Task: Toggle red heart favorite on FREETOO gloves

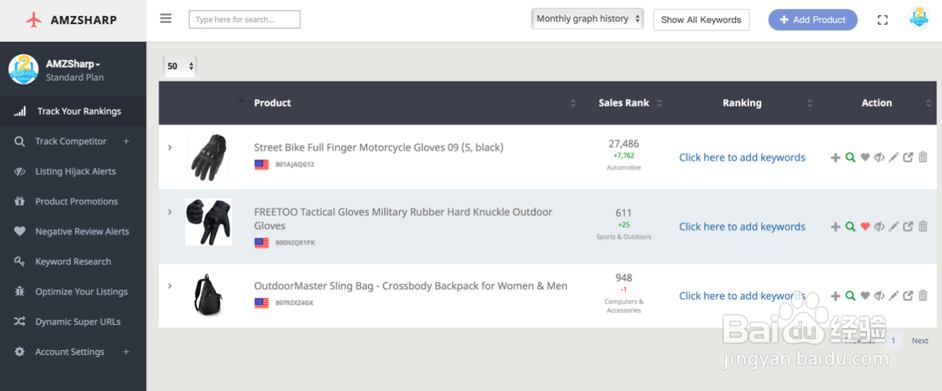Action: point(865,226)
